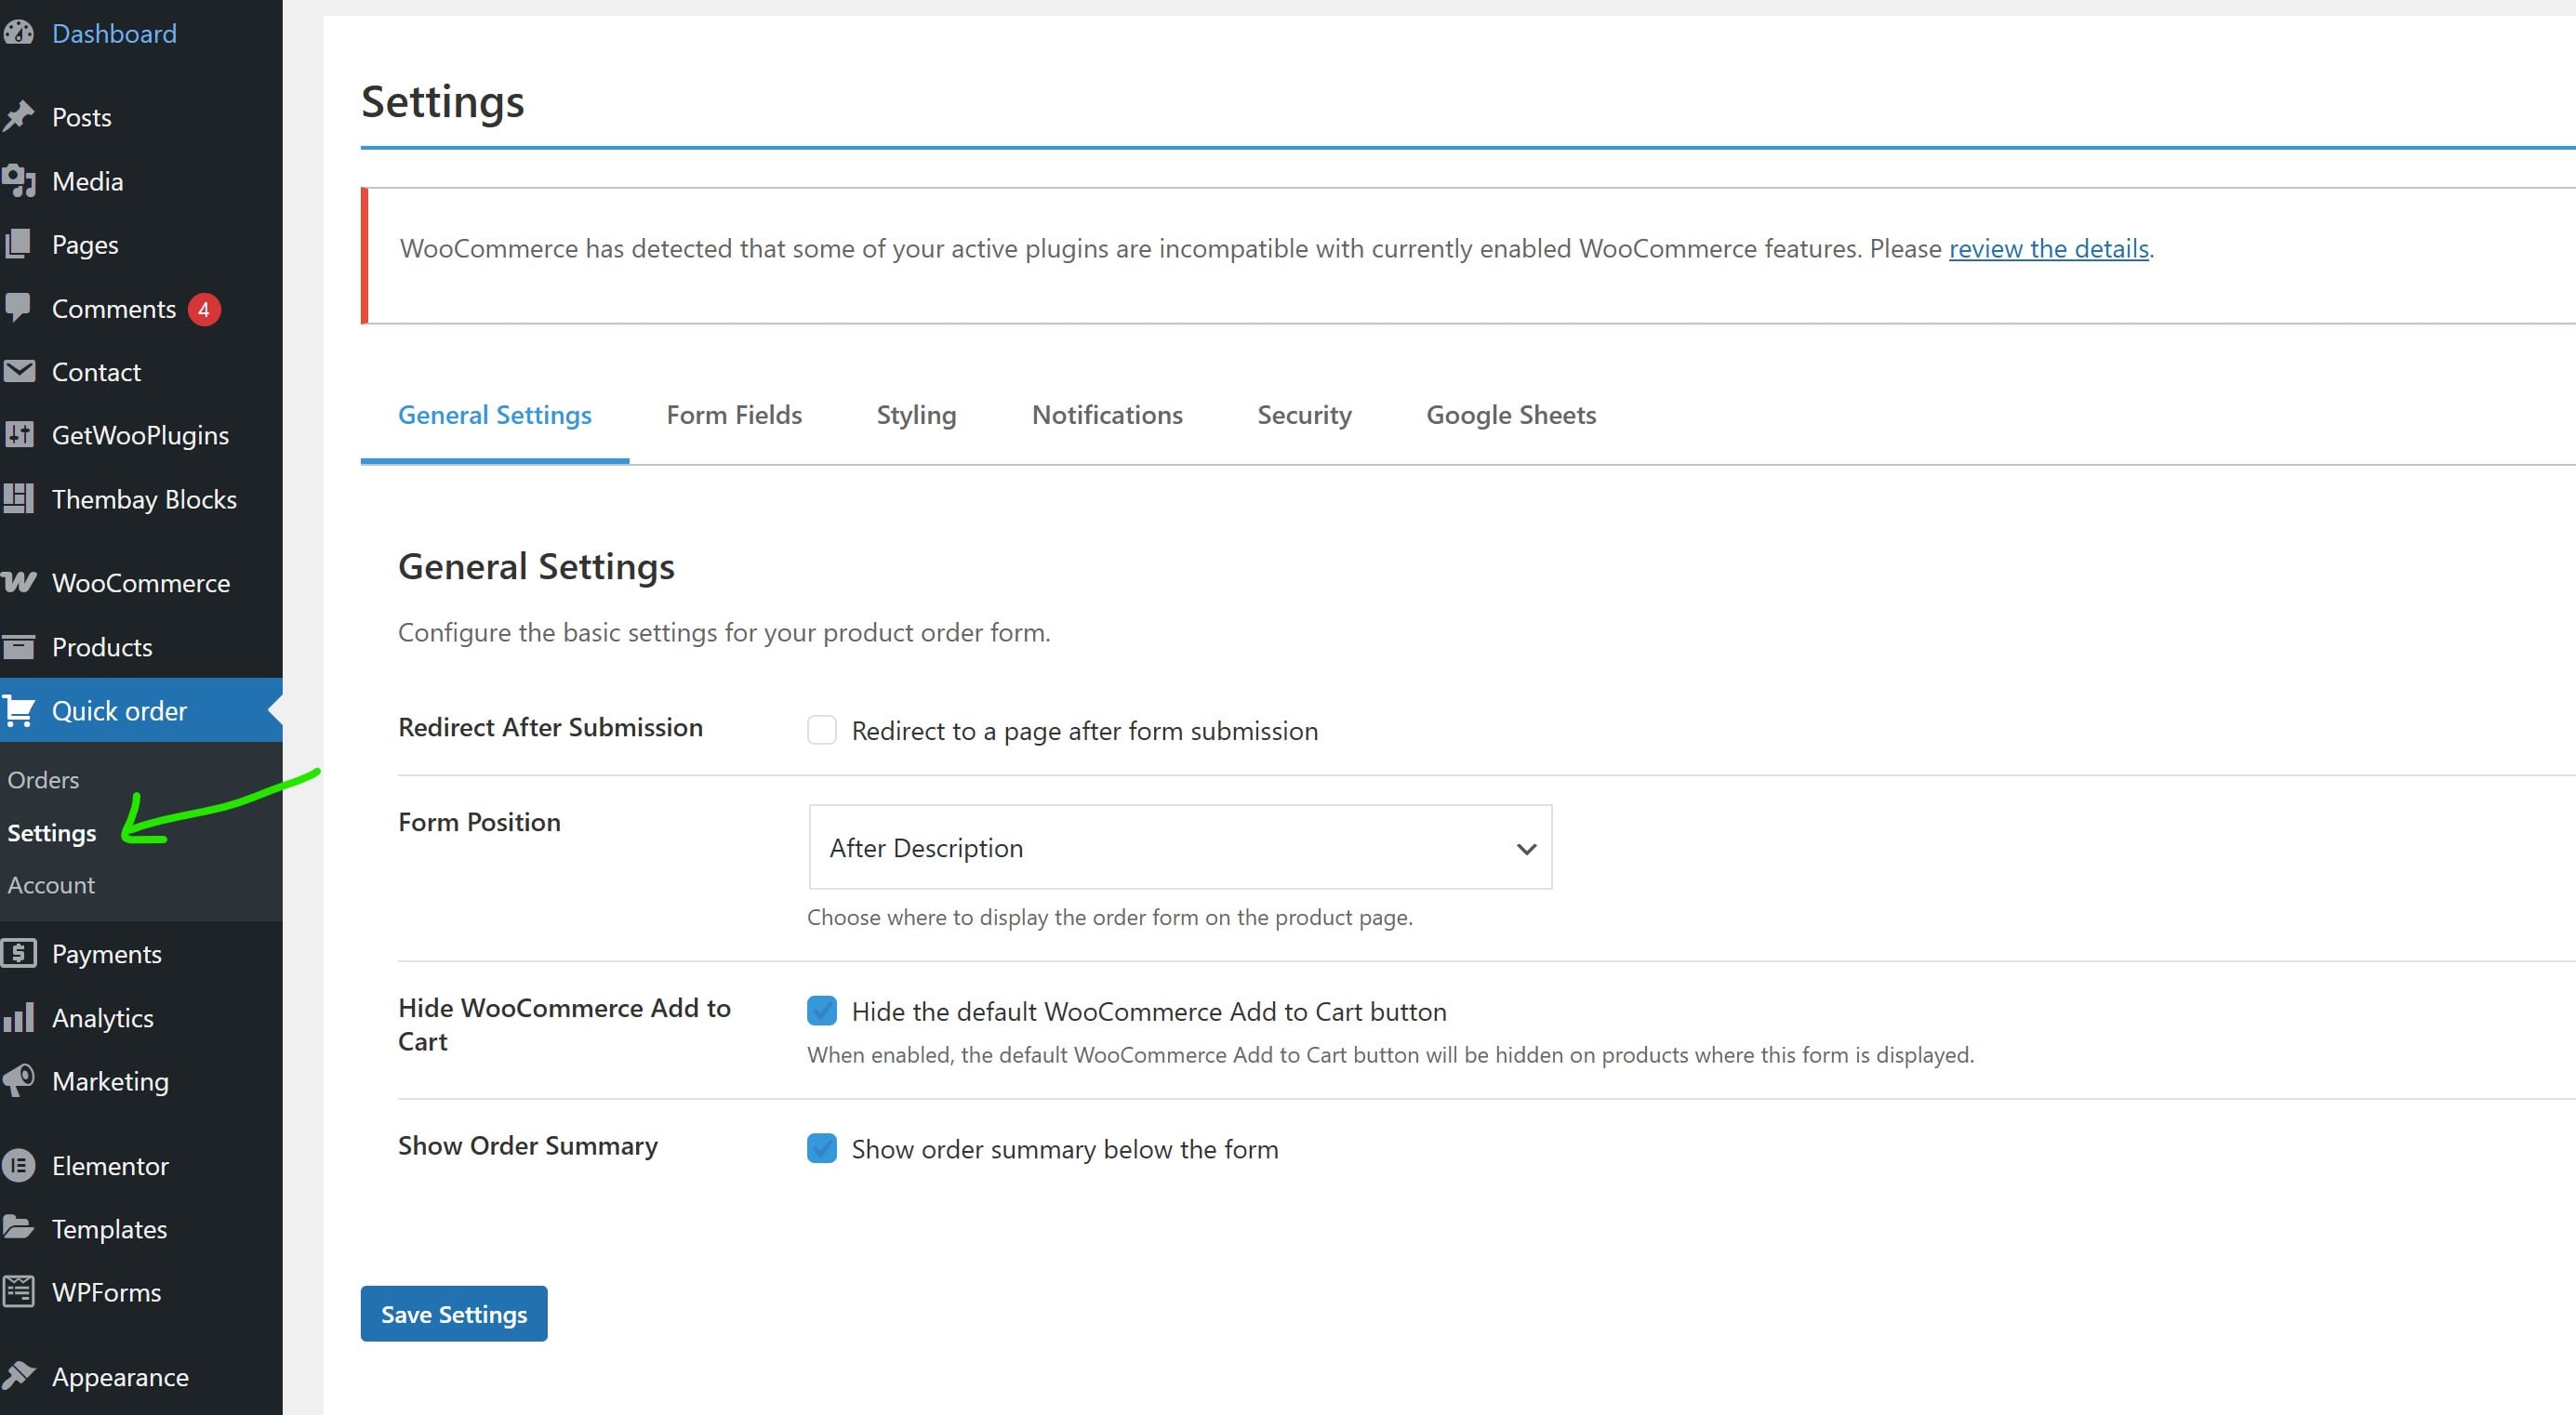2576x1415 pixels.
Task: Click the Media library icon
Action: click(x=18, y=181)
